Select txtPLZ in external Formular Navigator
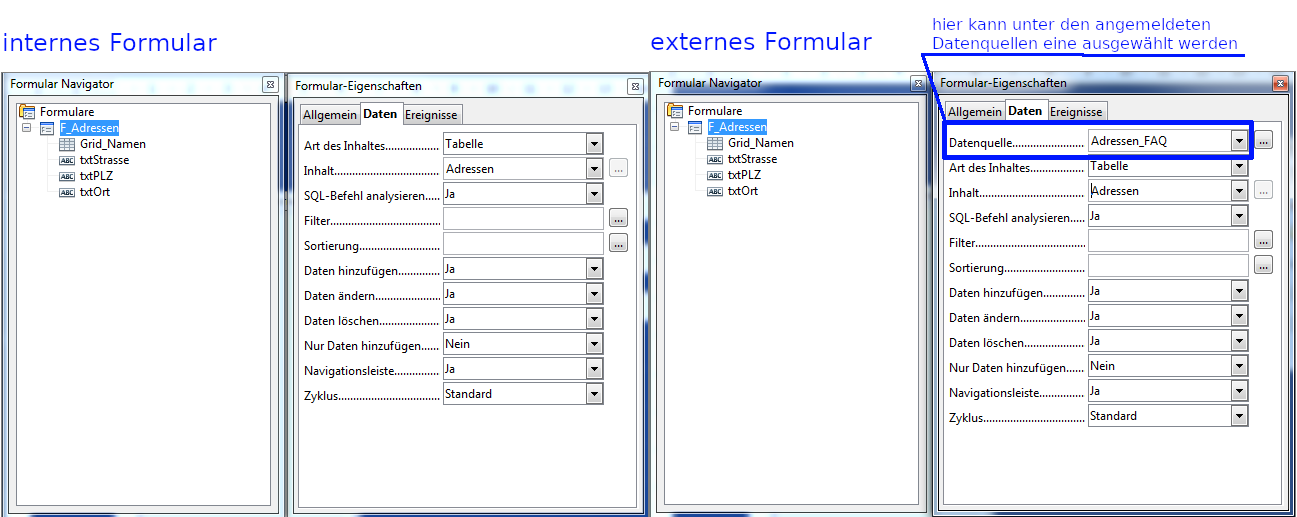 point(744,175)
